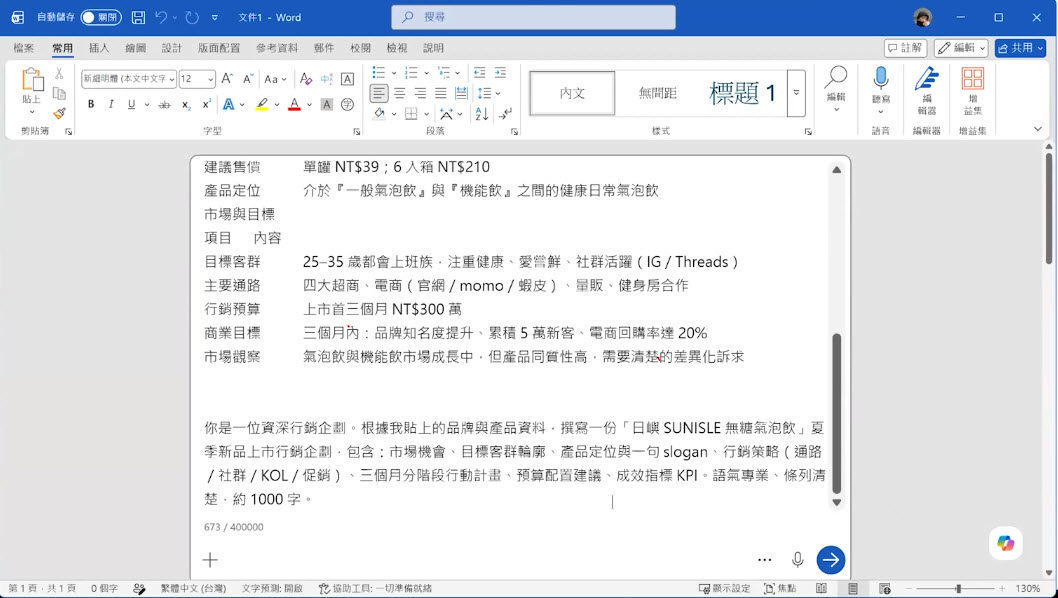The height and width of the screenshot is (598, 1058).
Task: Open the font size 12 dropdown
Action: point(211,79)
